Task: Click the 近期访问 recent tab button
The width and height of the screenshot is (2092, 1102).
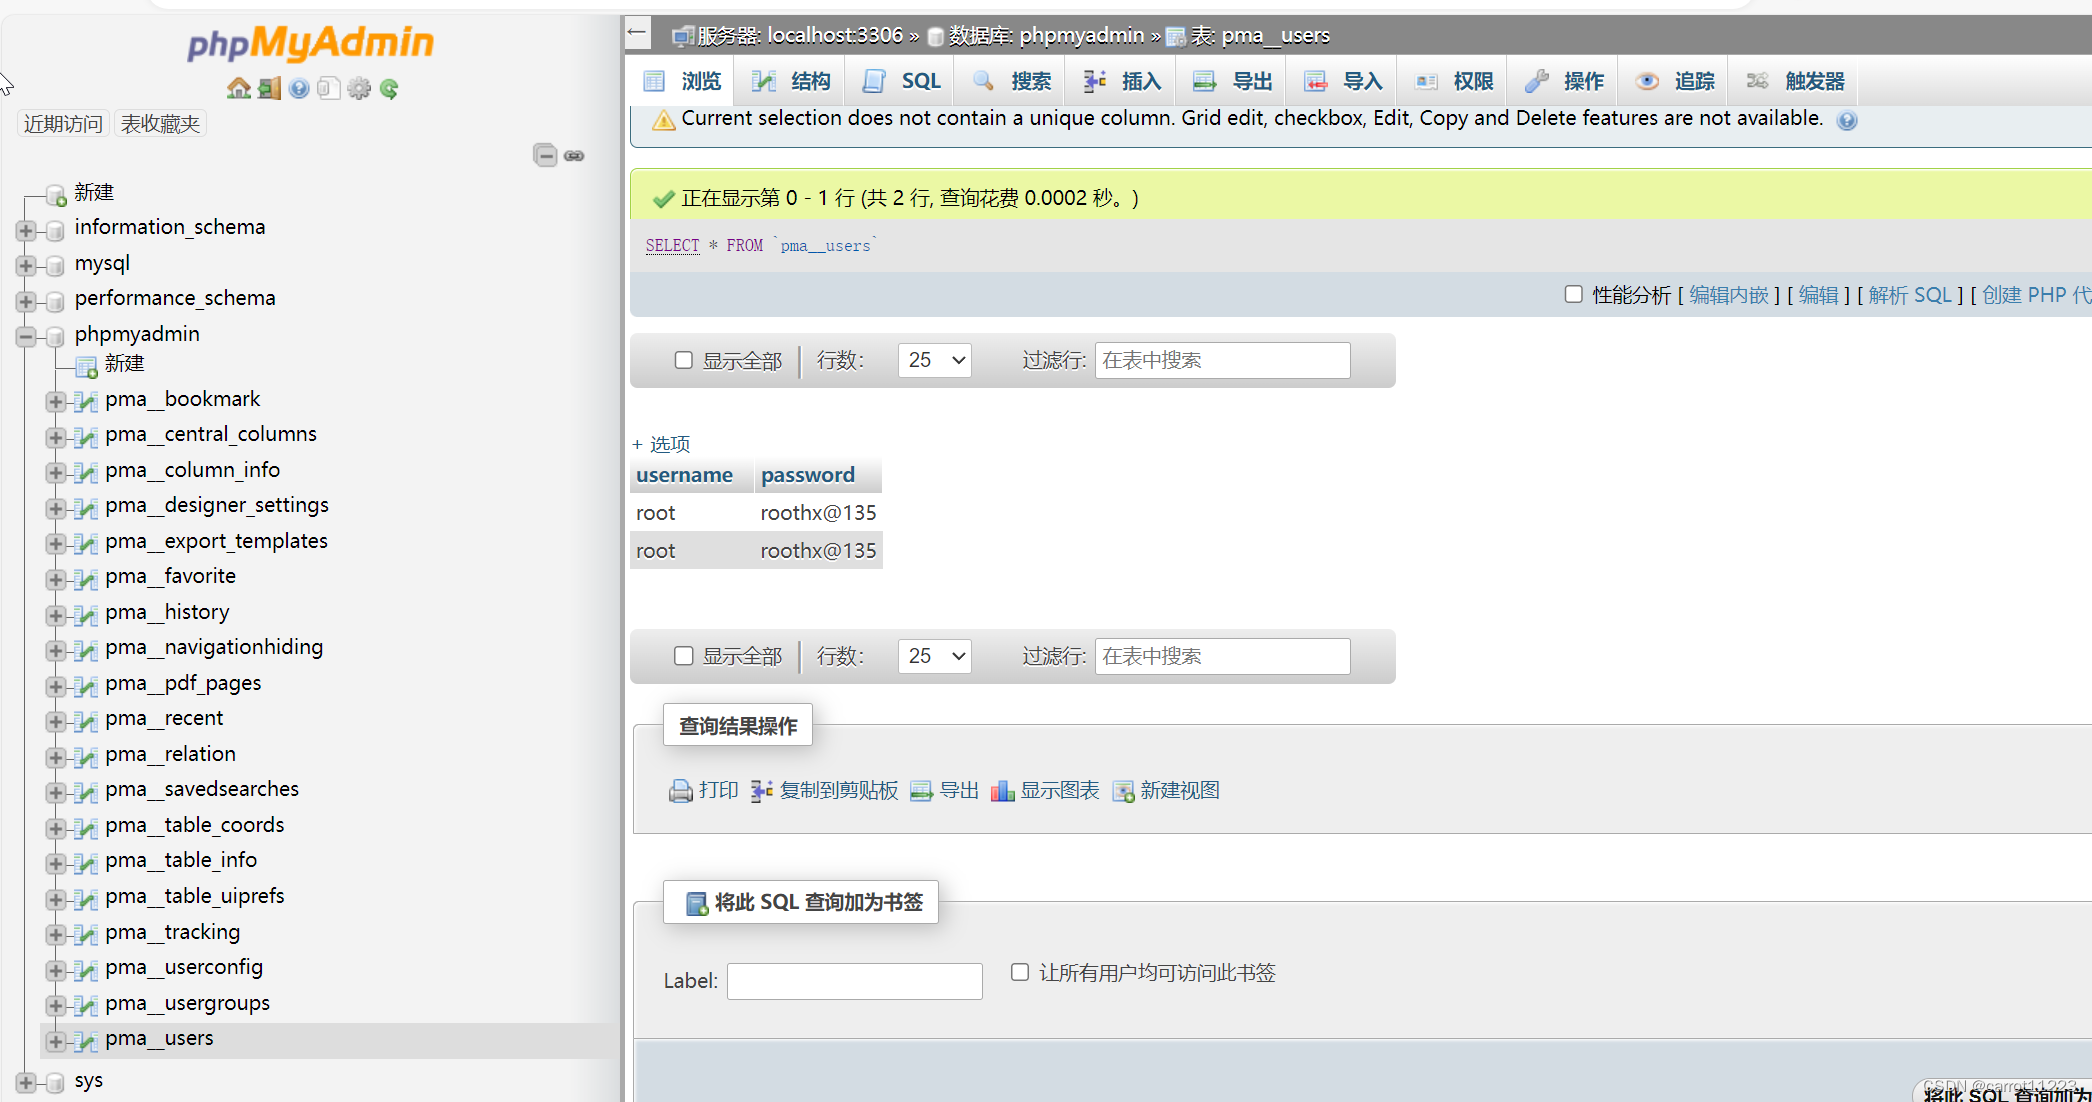Action: pos(63,124)
